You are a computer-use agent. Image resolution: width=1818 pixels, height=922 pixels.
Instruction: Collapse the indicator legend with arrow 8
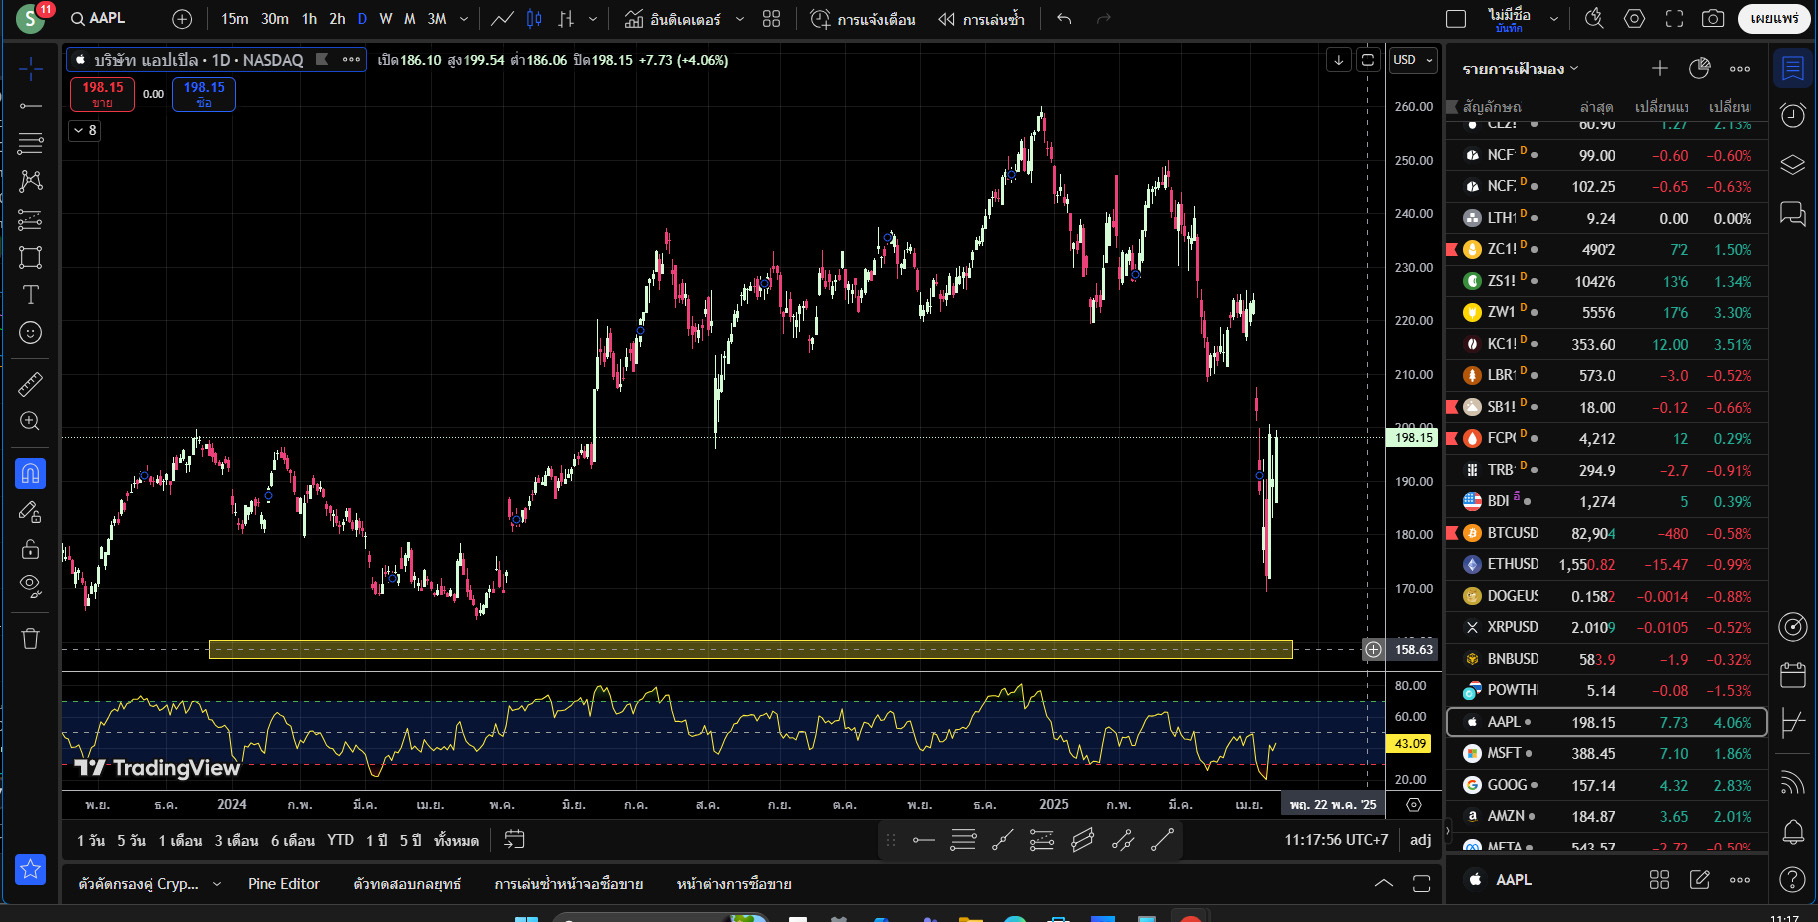[x=85, y=130]
